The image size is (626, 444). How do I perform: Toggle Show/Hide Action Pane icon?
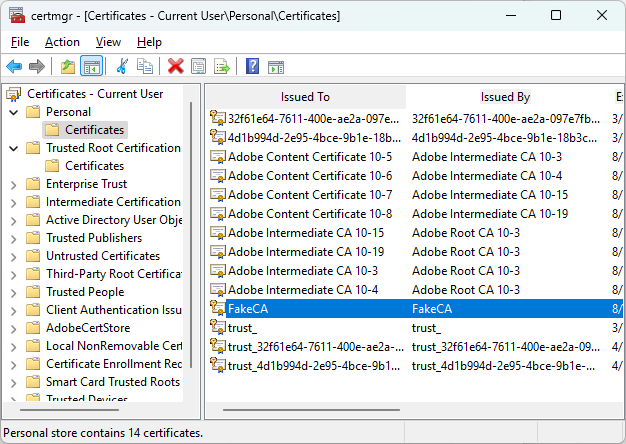pos(276,67)
